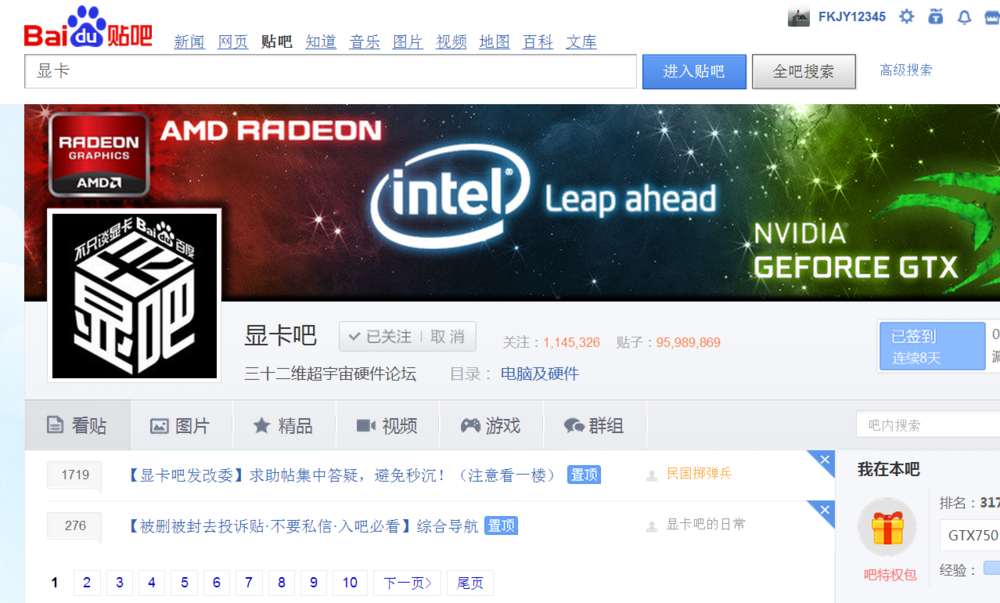Switch to the 视频 tab
The height and width of the screenshot is (603, 1000).
(x=388, y=426)
